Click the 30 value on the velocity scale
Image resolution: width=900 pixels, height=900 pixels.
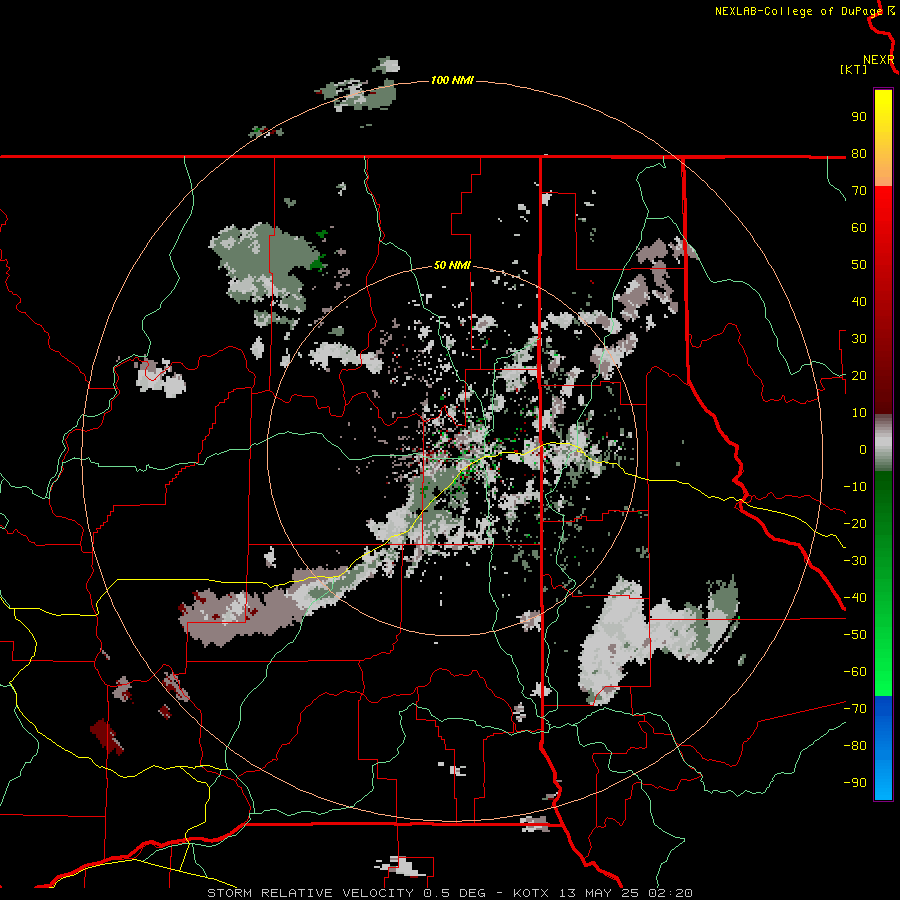859,339
